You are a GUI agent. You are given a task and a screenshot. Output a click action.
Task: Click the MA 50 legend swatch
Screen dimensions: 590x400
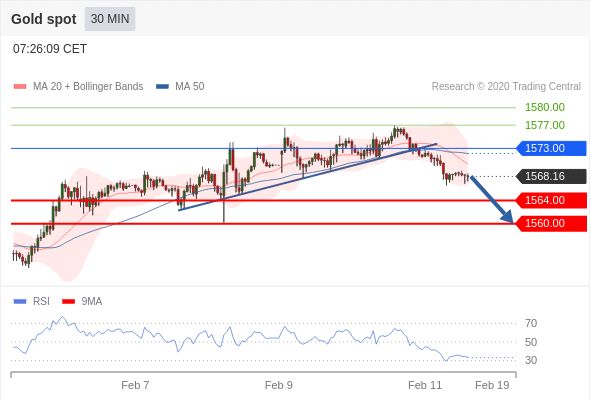point(163,87)
